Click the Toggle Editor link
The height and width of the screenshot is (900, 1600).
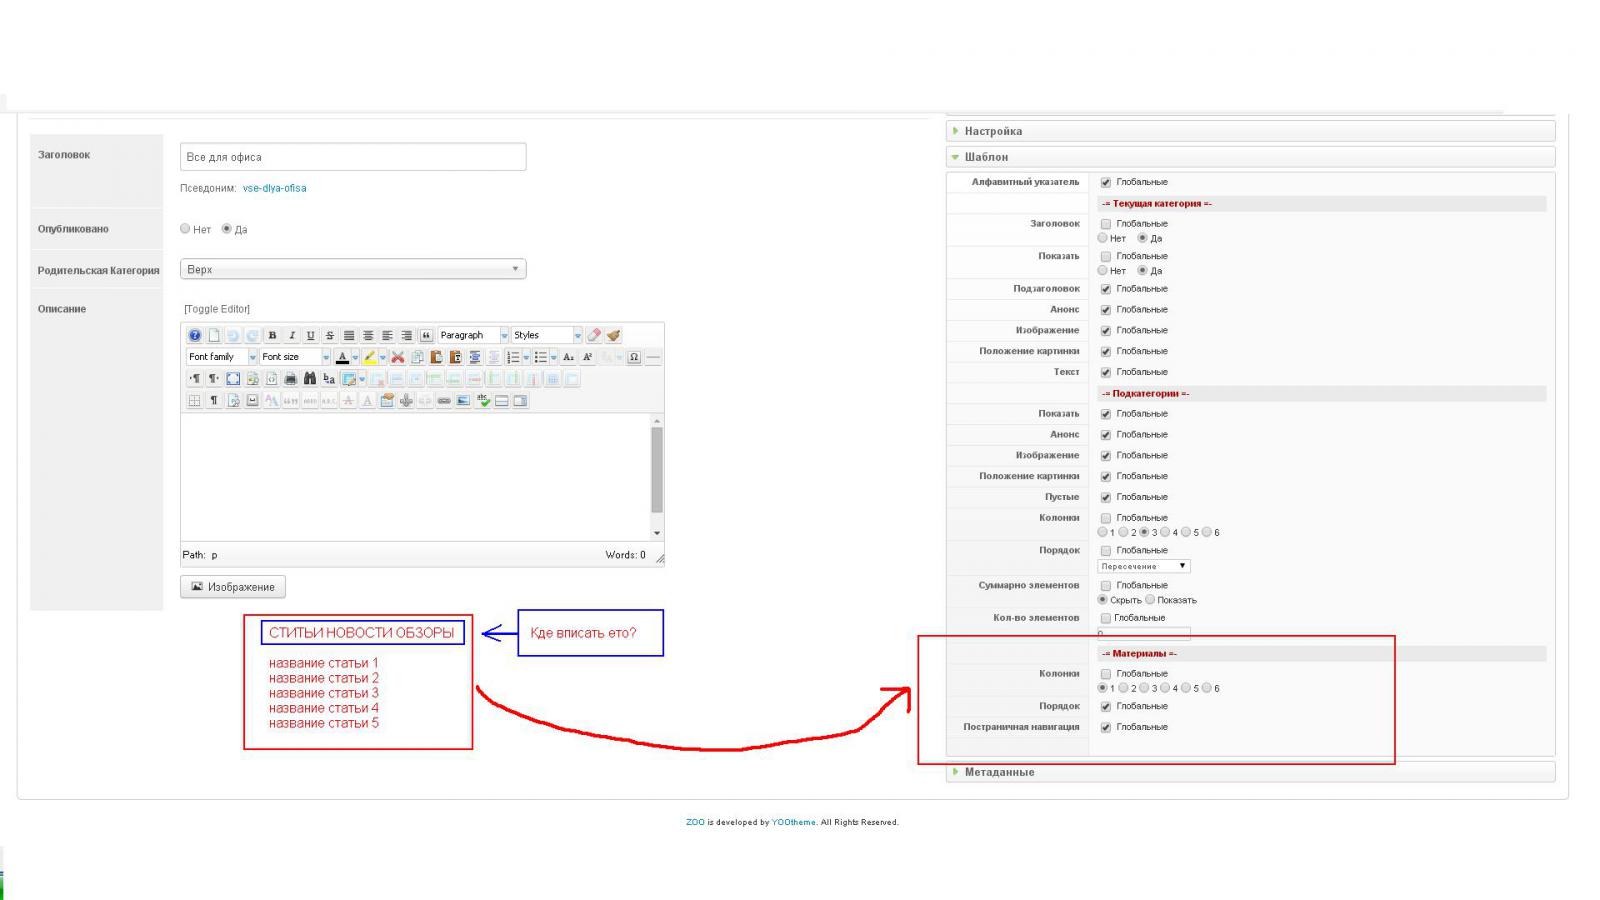(x=217, y=309)
